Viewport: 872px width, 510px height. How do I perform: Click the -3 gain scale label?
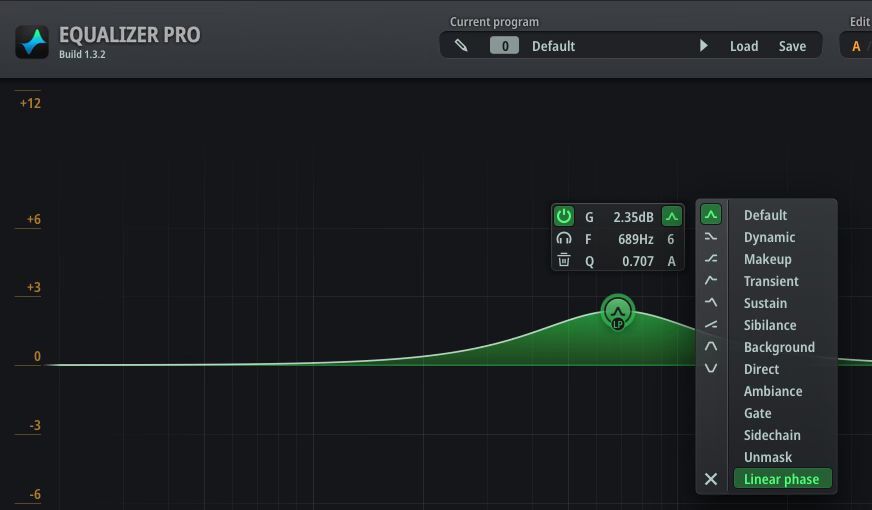pos(34,425)
